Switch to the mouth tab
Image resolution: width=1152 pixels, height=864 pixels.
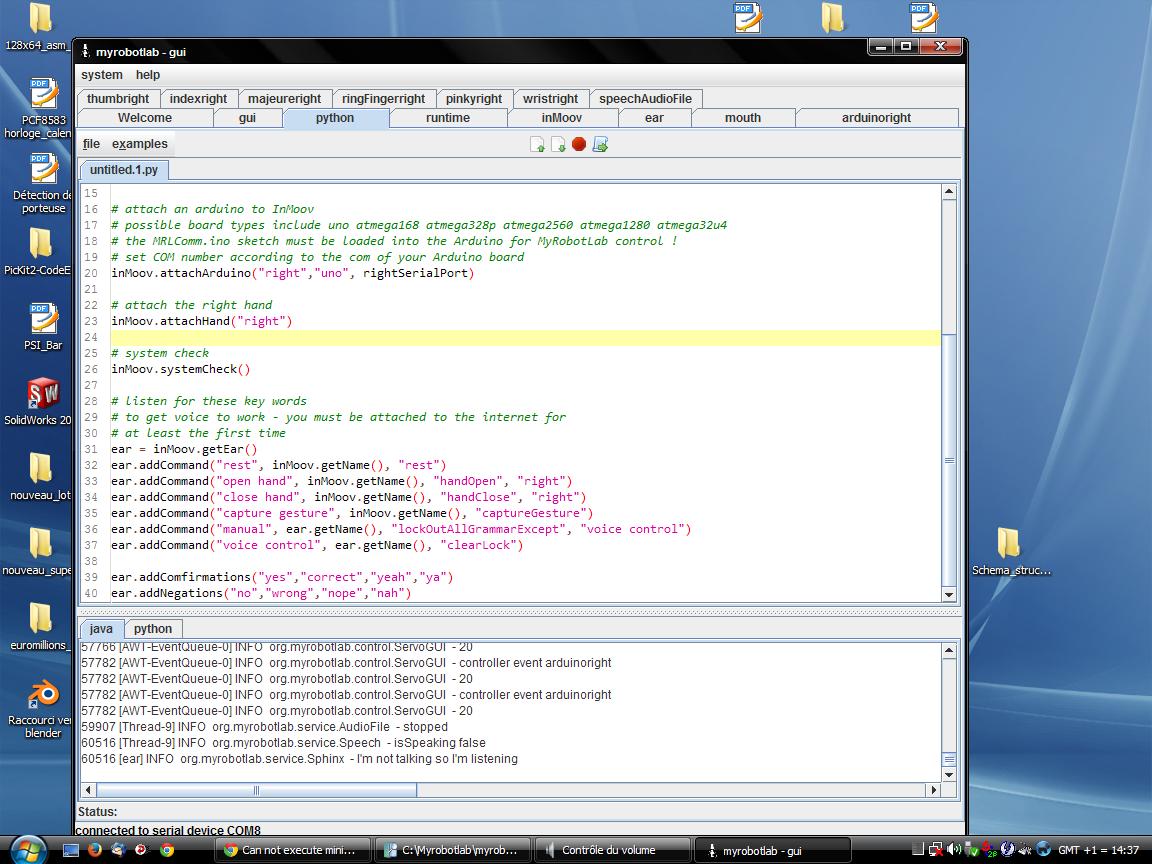[743, 118]
